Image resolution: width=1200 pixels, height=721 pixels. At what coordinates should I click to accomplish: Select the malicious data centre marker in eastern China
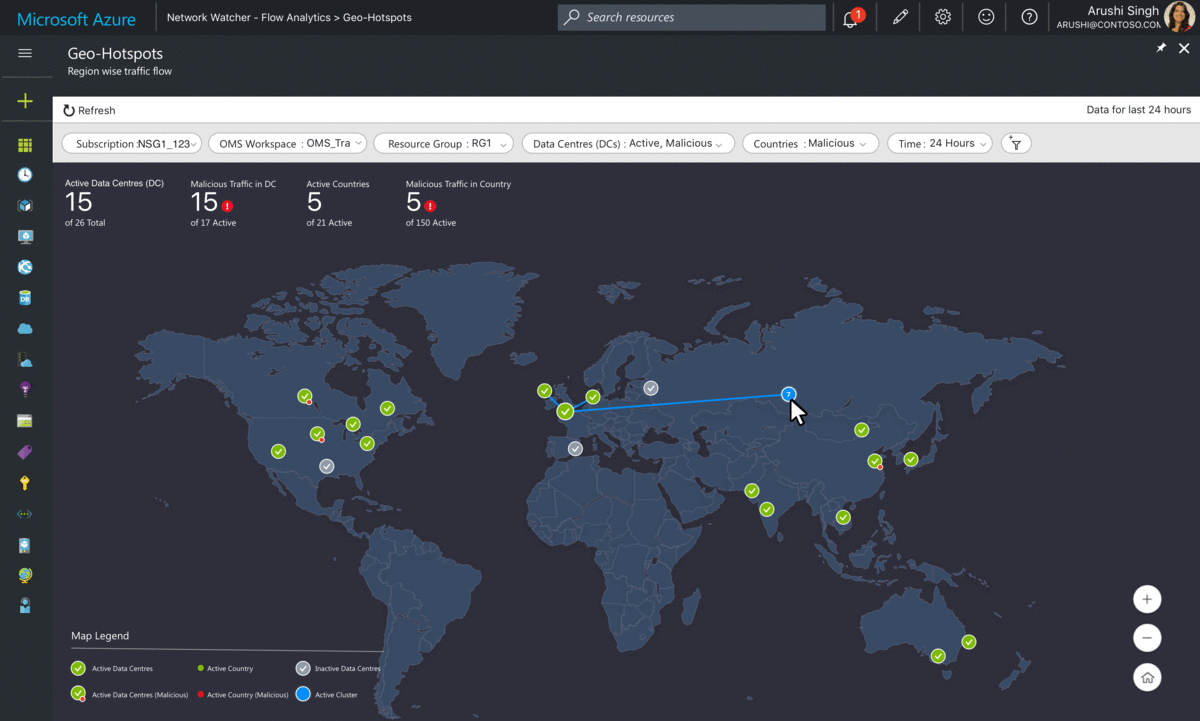[875, 461]
